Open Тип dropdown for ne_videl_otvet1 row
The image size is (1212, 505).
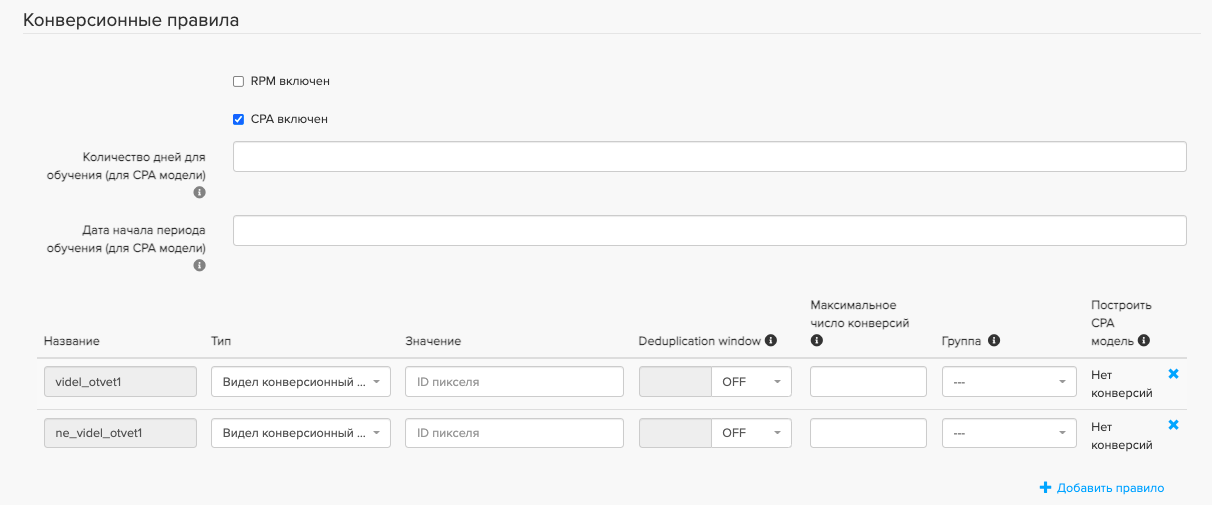point(300,433)
